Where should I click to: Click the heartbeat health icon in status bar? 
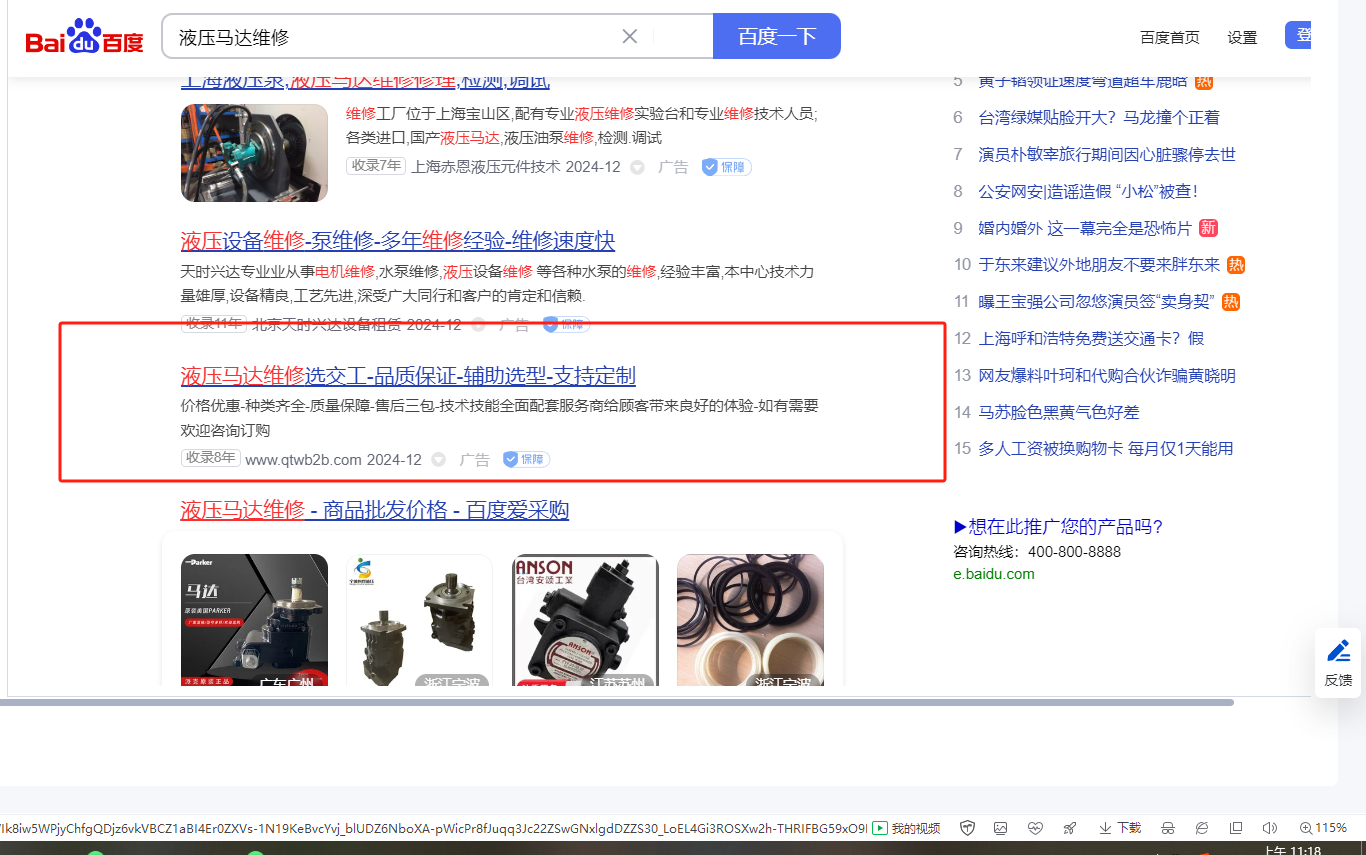[1035, 828]
